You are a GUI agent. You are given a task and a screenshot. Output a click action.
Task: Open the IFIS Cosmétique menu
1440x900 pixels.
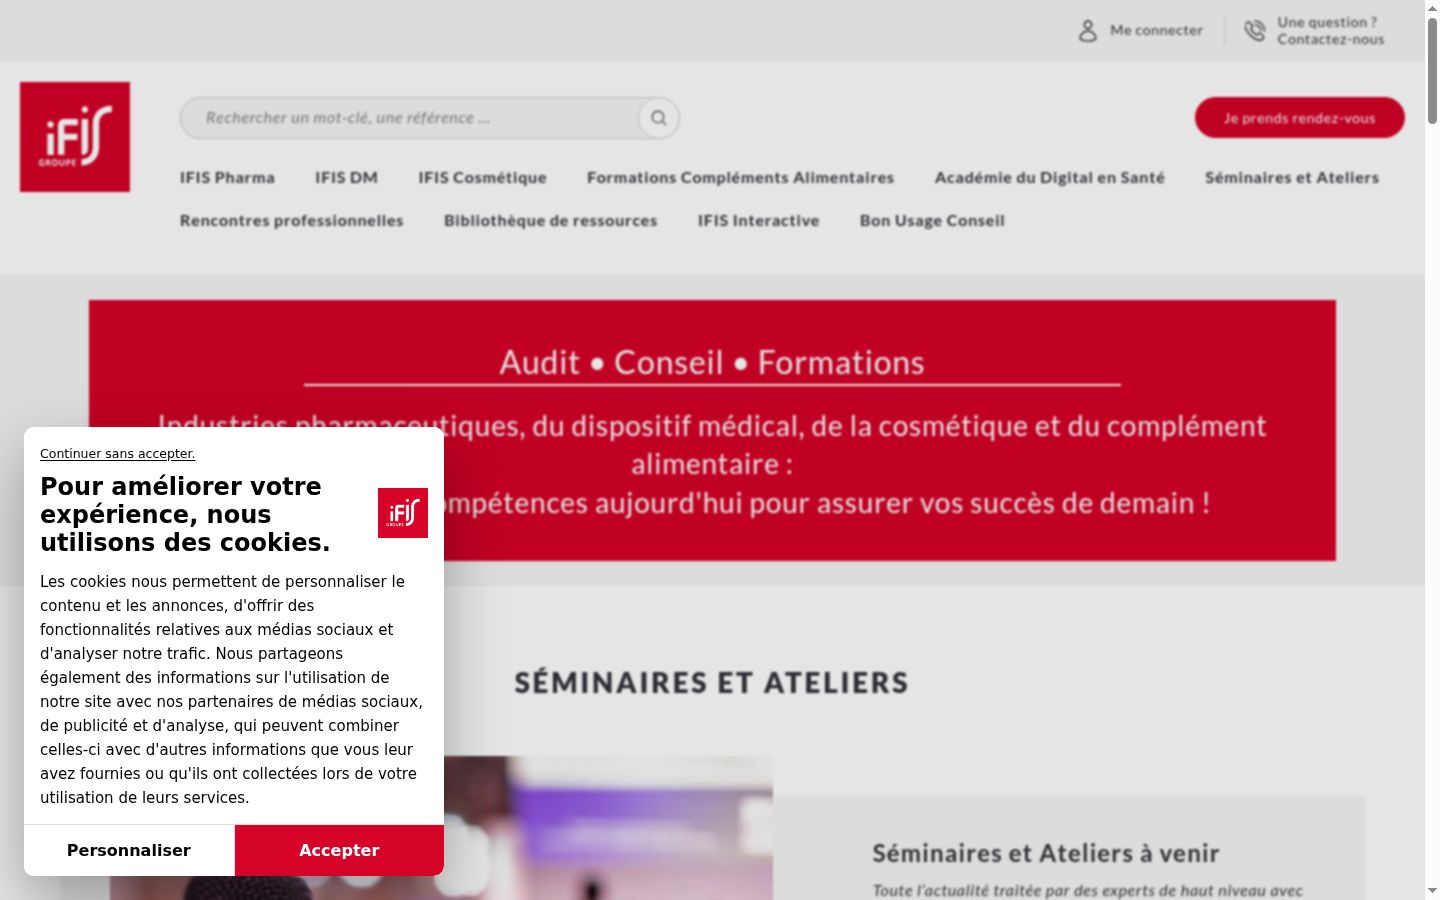pos(482,178)
